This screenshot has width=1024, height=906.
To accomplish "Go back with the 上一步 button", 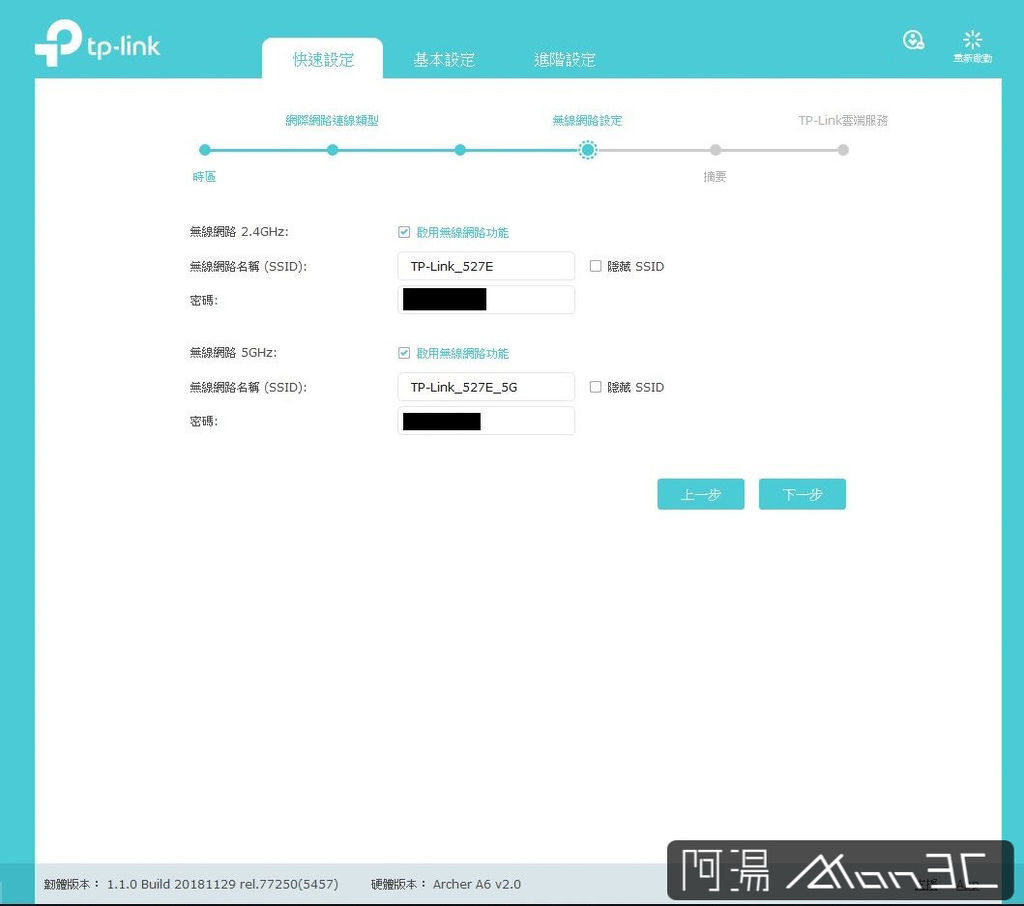I will click(x=701, y=494).
